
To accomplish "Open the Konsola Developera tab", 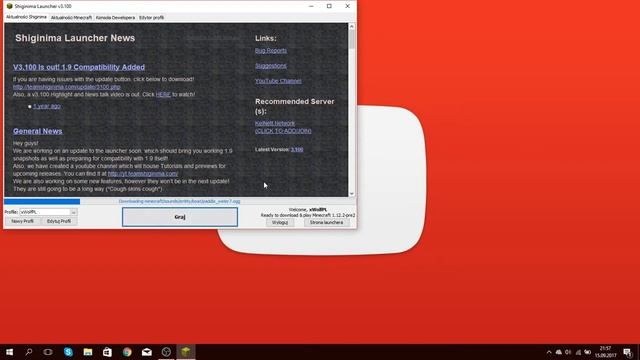I will (x=115, y=18).
